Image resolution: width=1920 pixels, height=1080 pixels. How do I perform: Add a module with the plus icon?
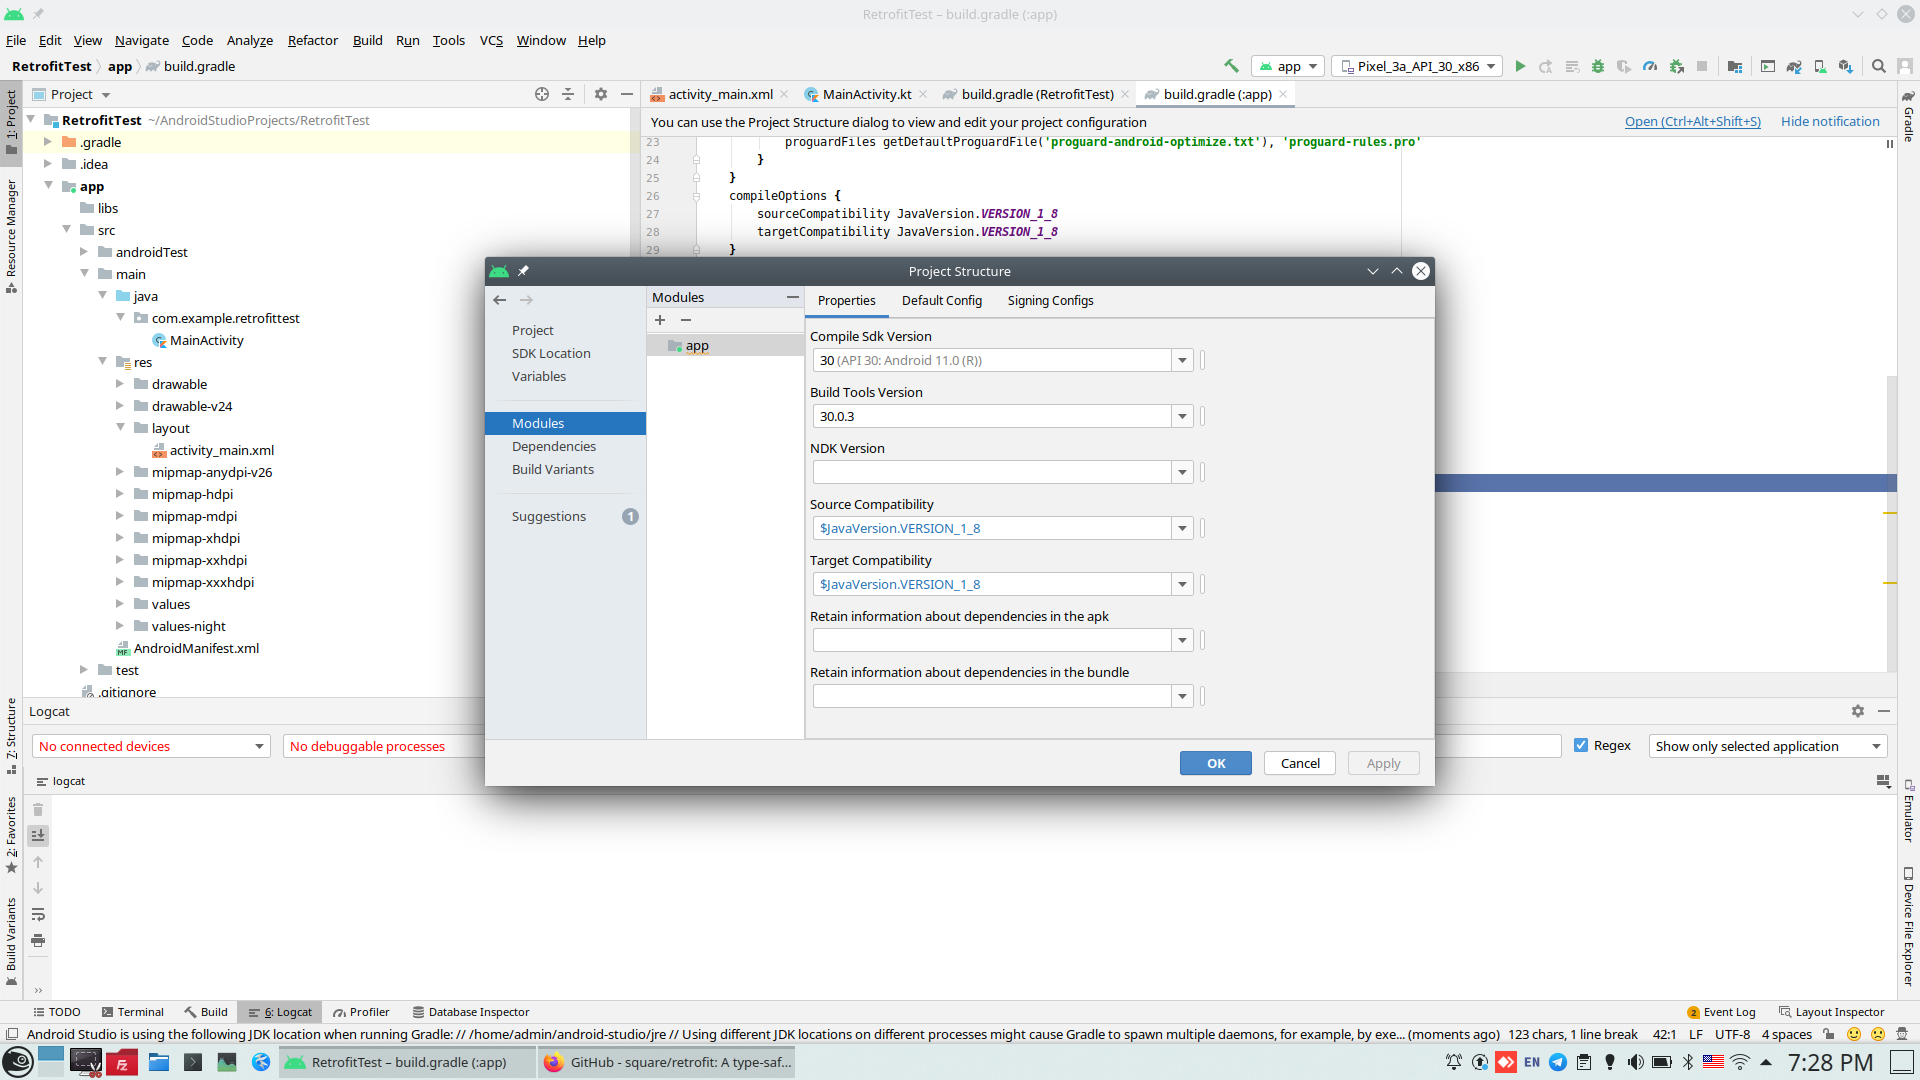[660, 320]
